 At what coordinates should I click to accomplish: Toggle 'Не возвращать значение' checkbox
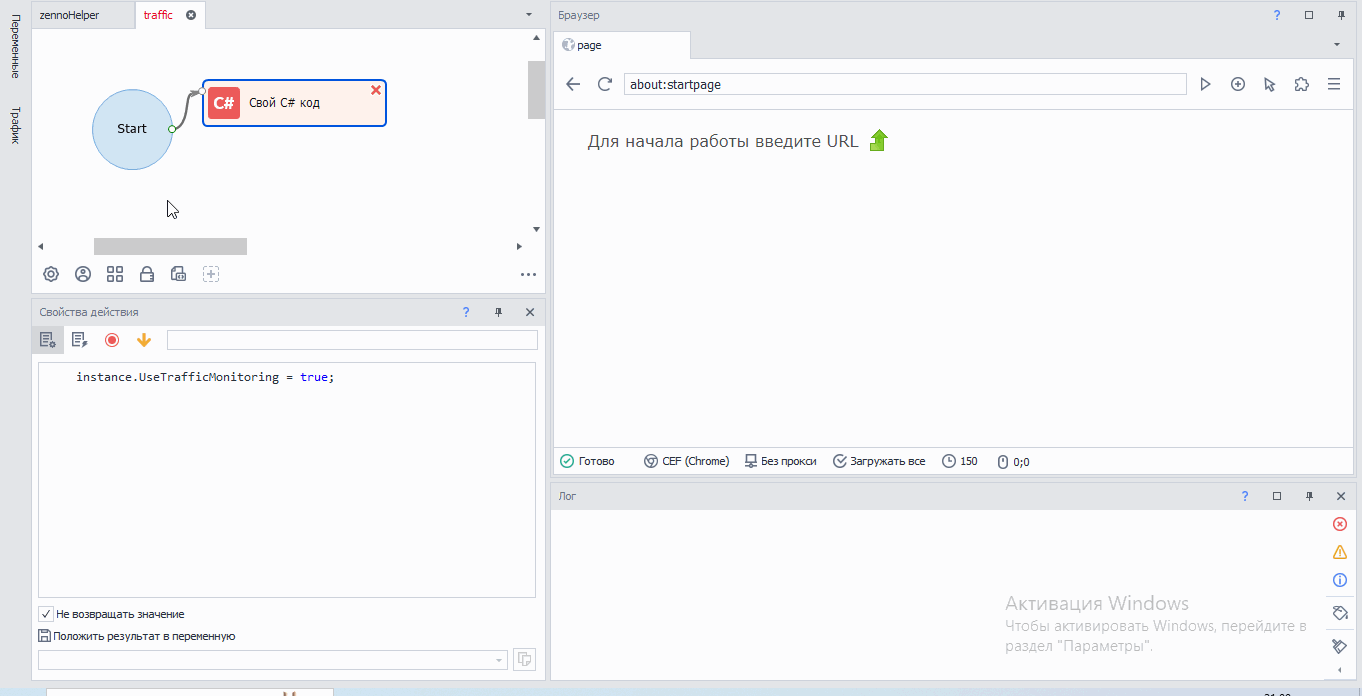46,614
